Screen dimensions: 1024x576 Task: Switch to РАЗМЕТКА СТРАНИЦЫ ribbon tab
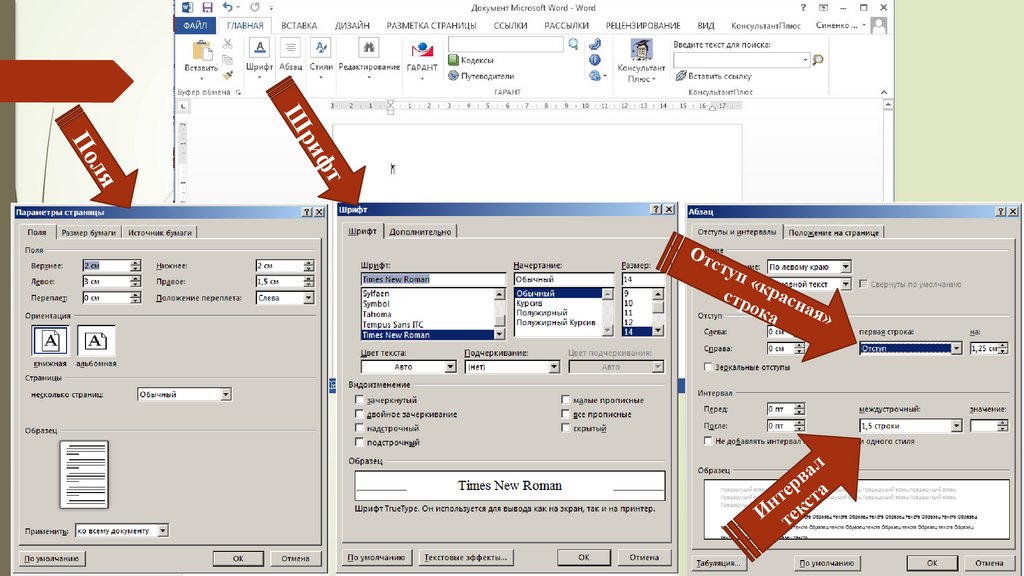tap(431, 25)
